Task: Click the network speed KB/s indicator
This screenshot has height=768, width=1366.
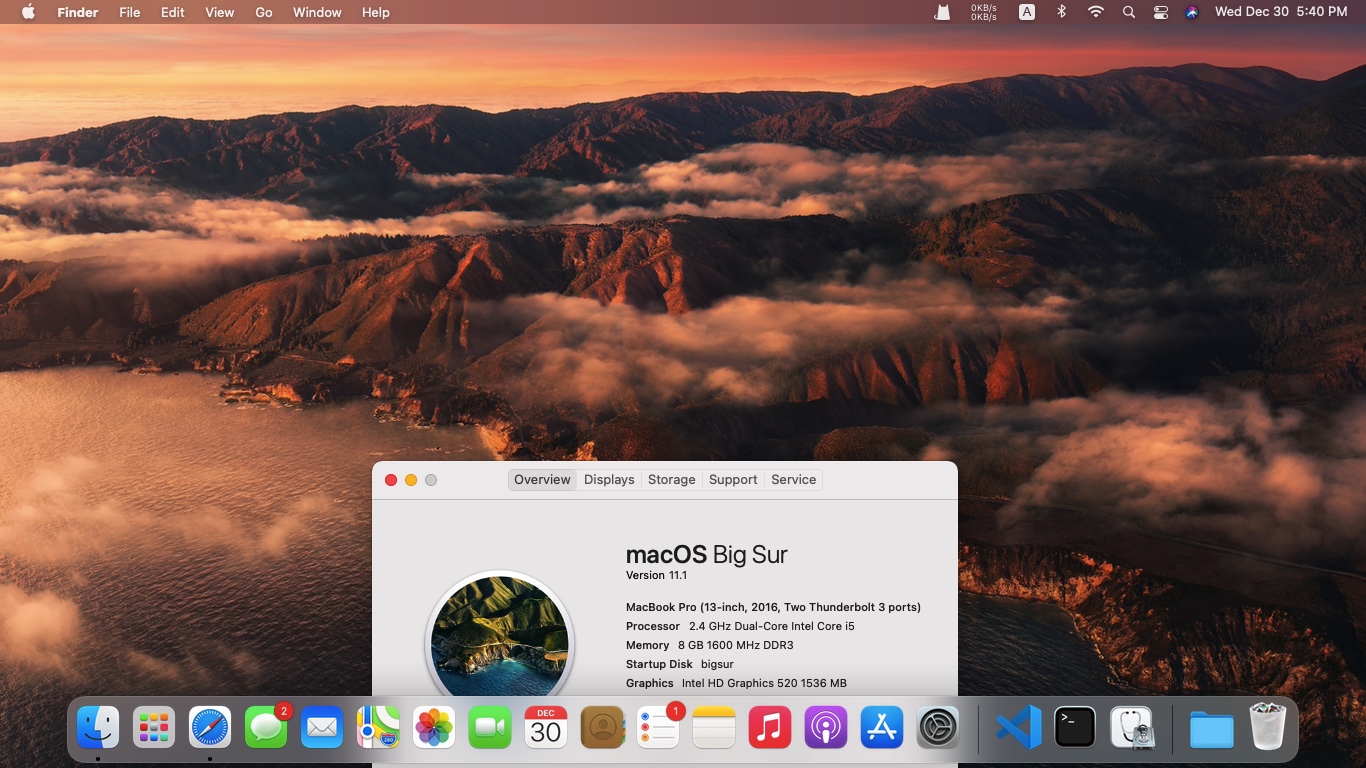Action: [984, 12]
